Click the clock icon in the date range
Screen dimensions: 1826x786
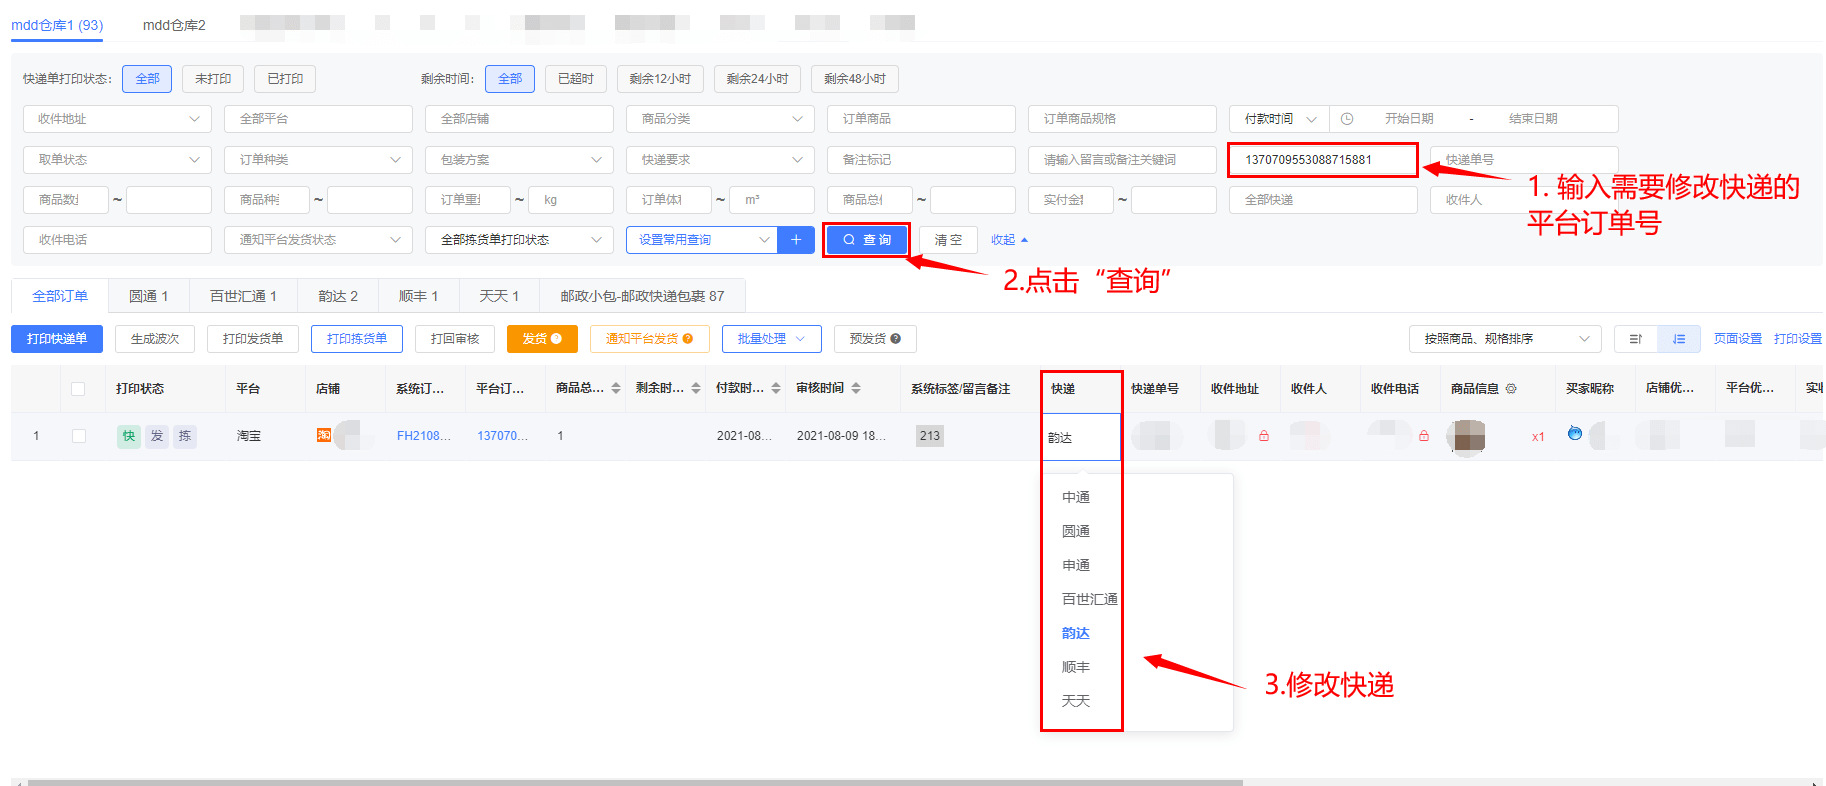pos(1347,119)
